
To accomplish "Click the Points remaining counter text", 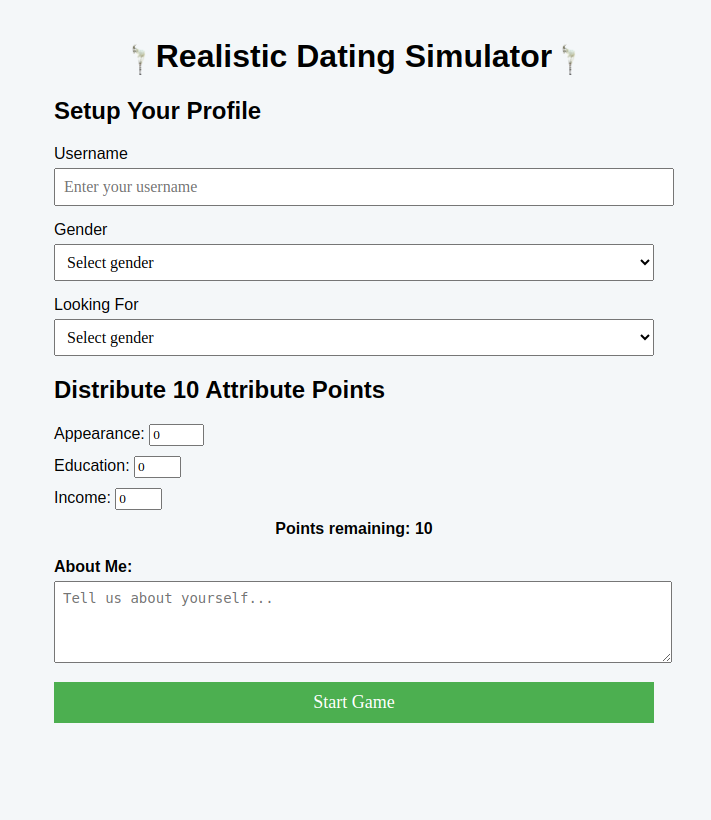I will [x=353, y=528].
